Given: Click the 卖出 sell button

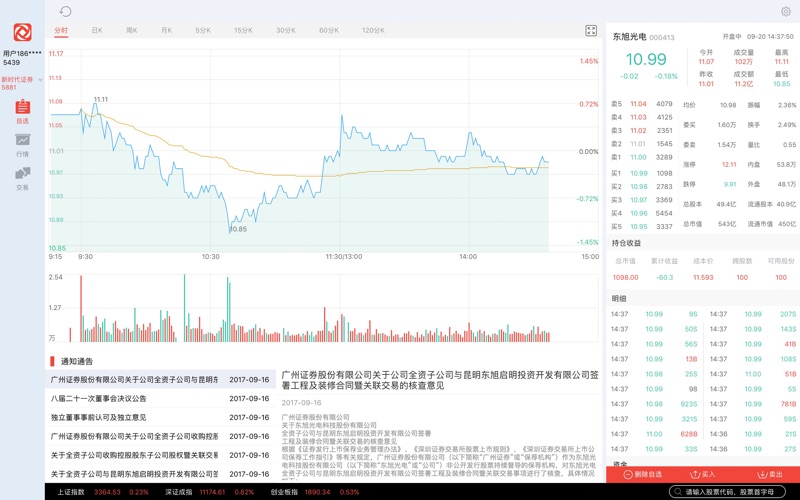Looking at the screenshot, I should pos(771,474).
